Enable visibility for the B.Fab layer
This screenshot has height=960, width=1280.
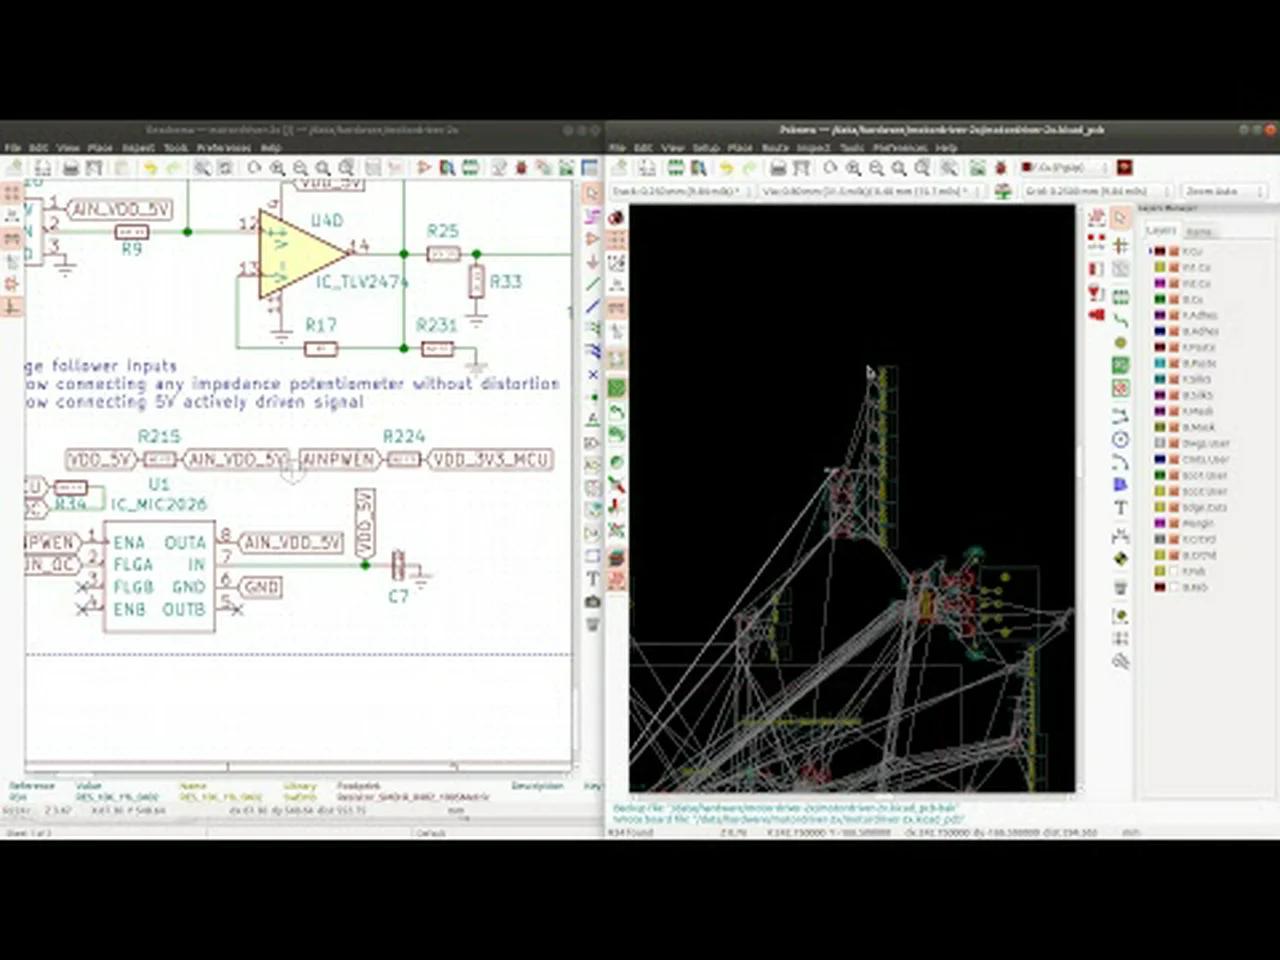coord(1174,586)
